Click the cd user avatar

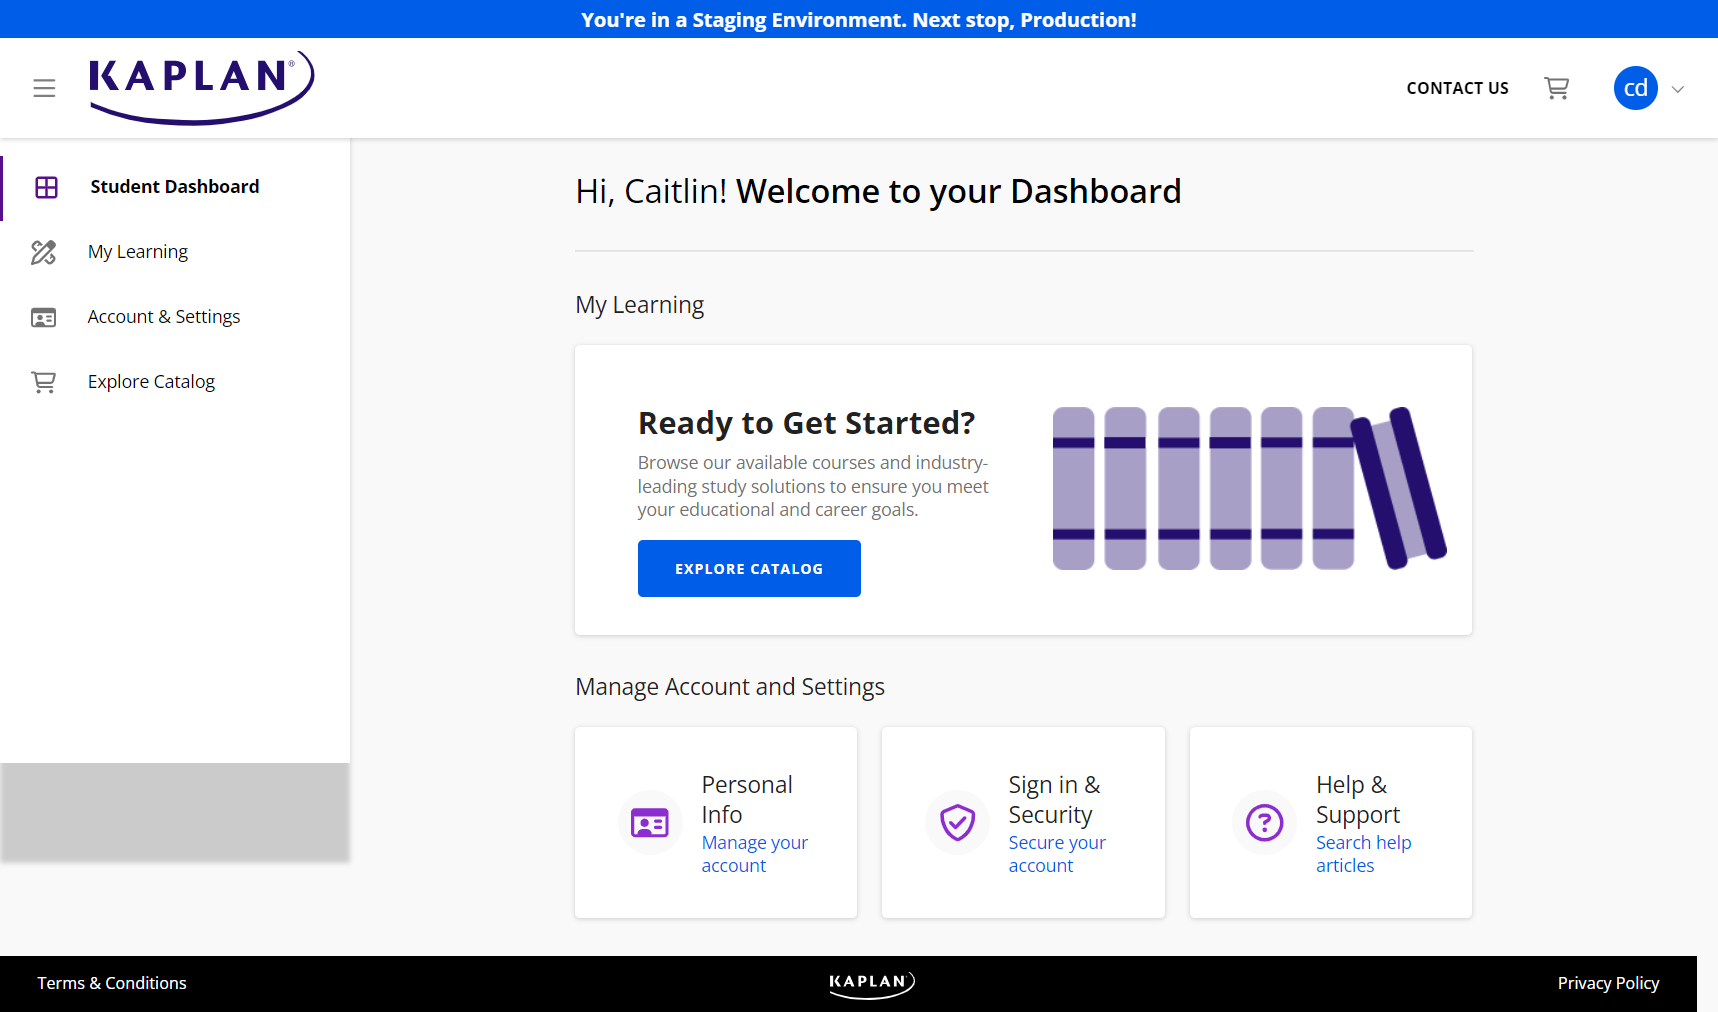click(1636, 88)
